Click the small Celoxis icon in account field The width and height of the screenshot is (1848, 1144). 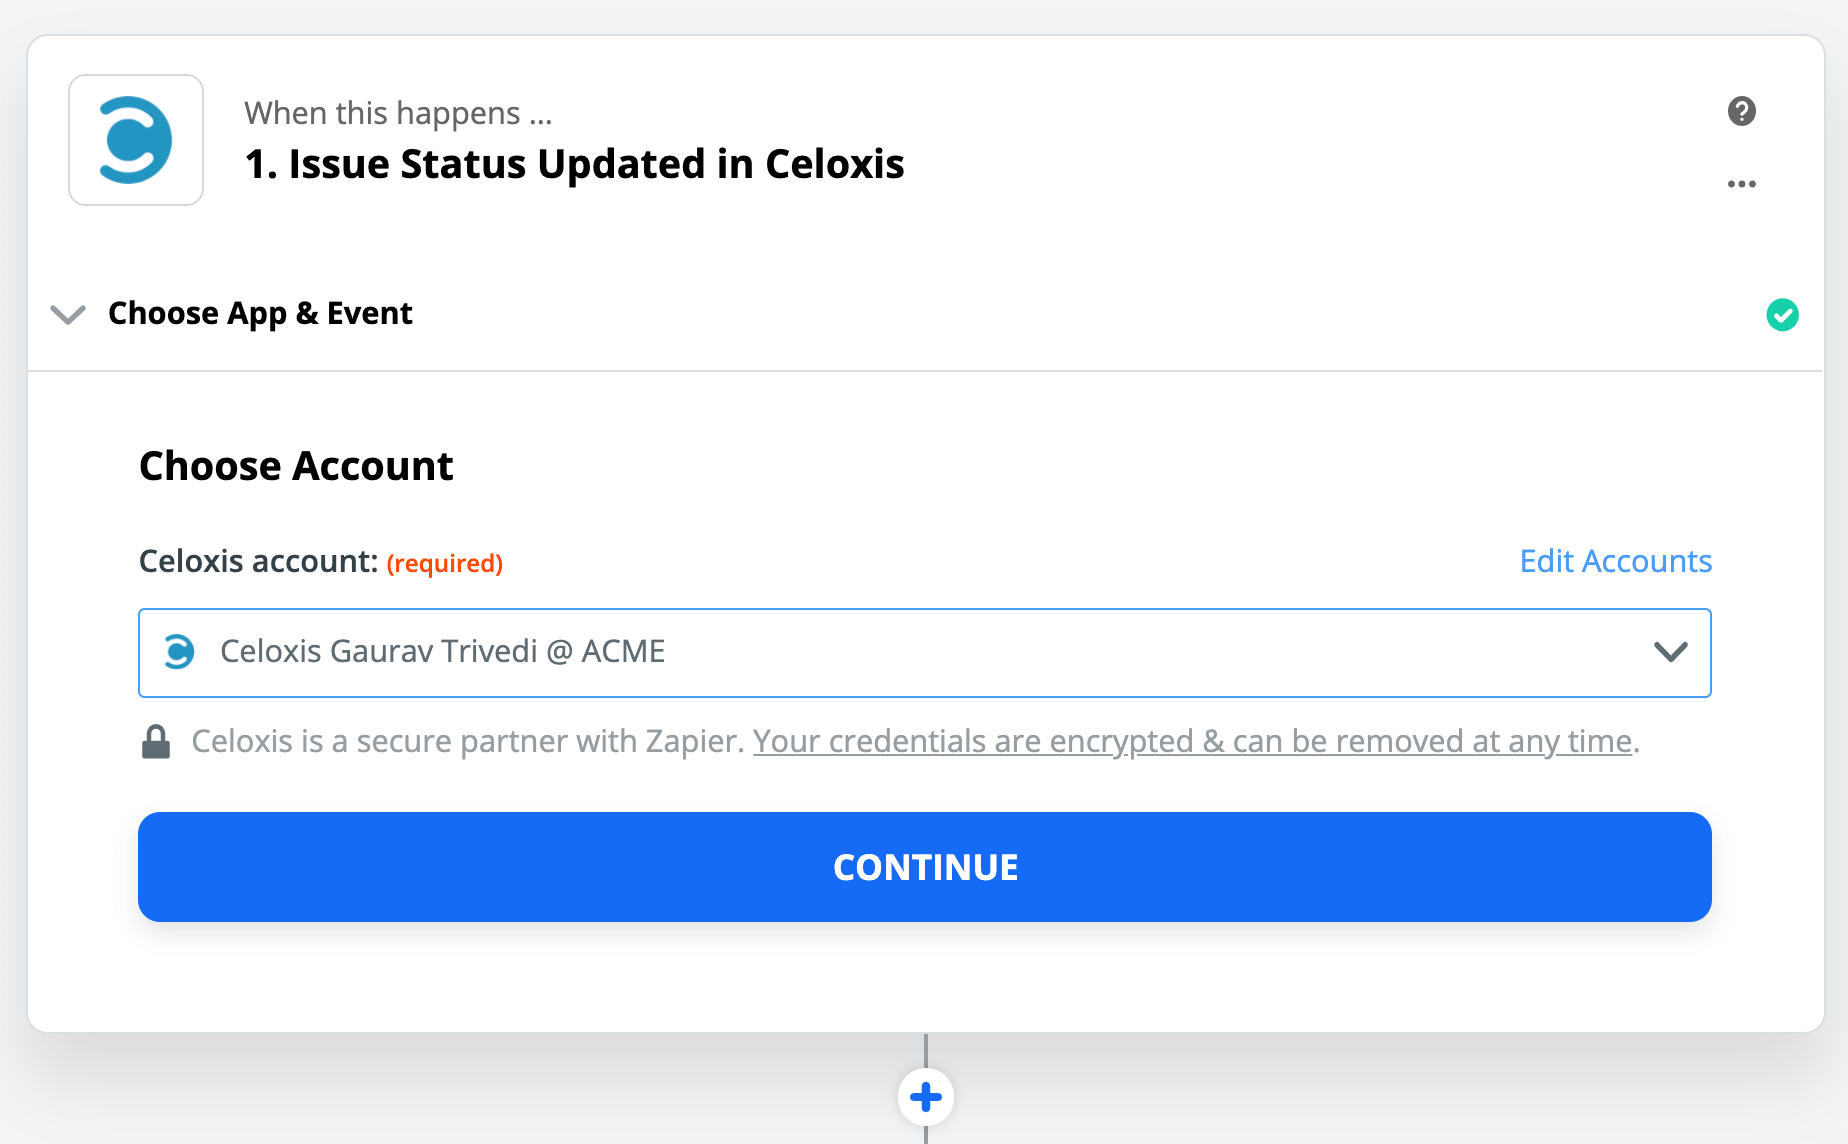pyautogui.click(x=179, y=652)
